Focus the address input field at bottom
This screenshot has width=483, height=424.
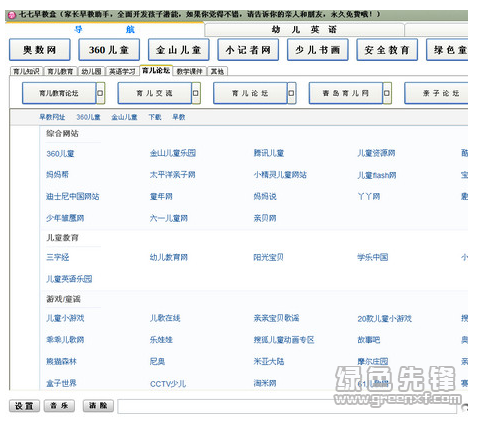287,406
